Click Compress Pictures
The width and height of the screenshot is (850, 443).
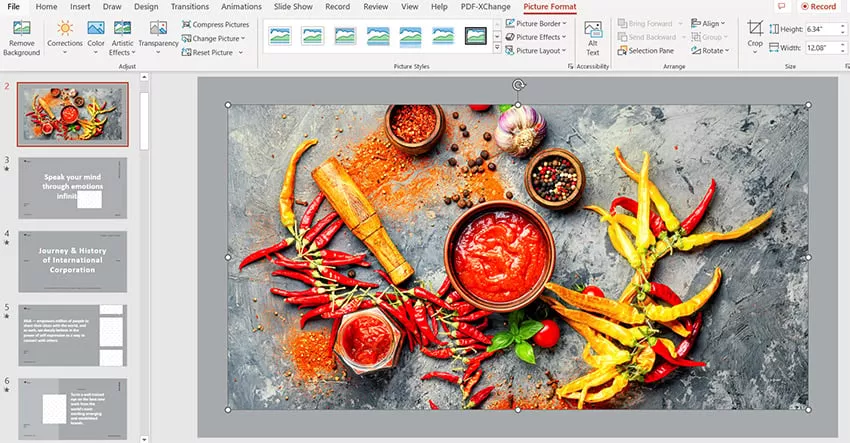pyautogui.click(x=216, y=24)
